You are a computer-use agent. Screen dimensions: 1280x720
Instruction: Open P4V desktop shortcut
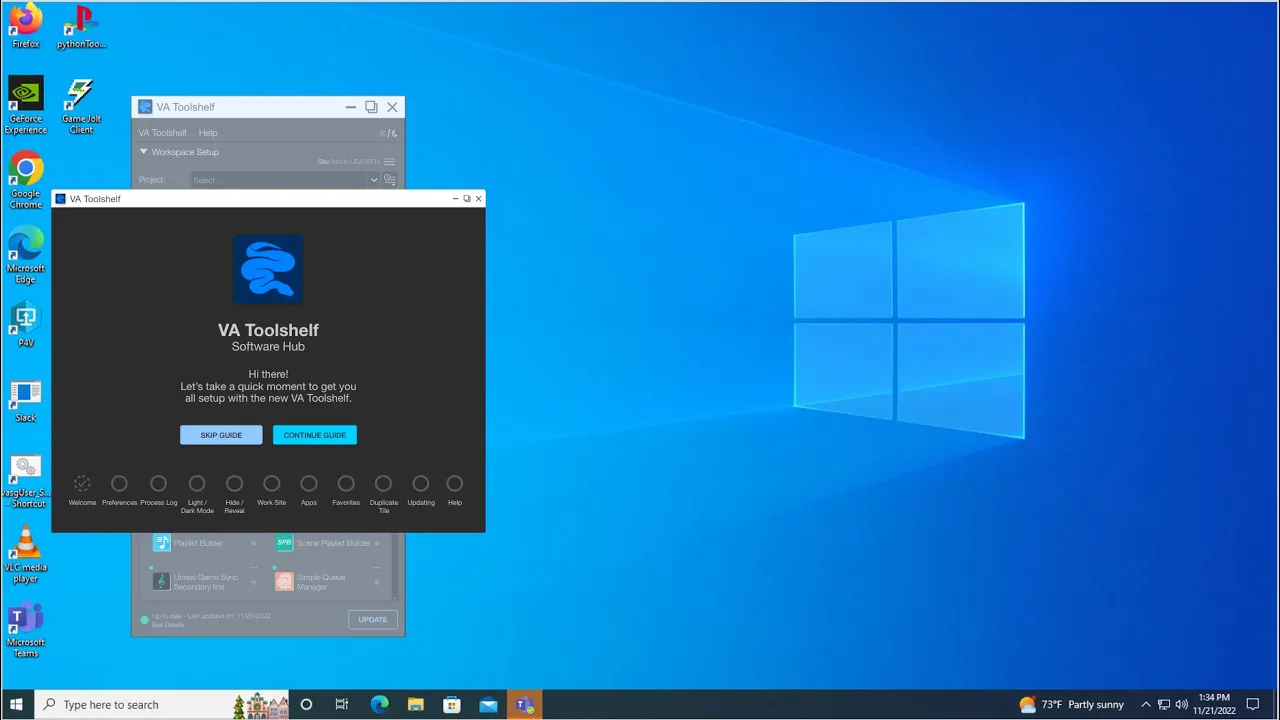(26, 324)
